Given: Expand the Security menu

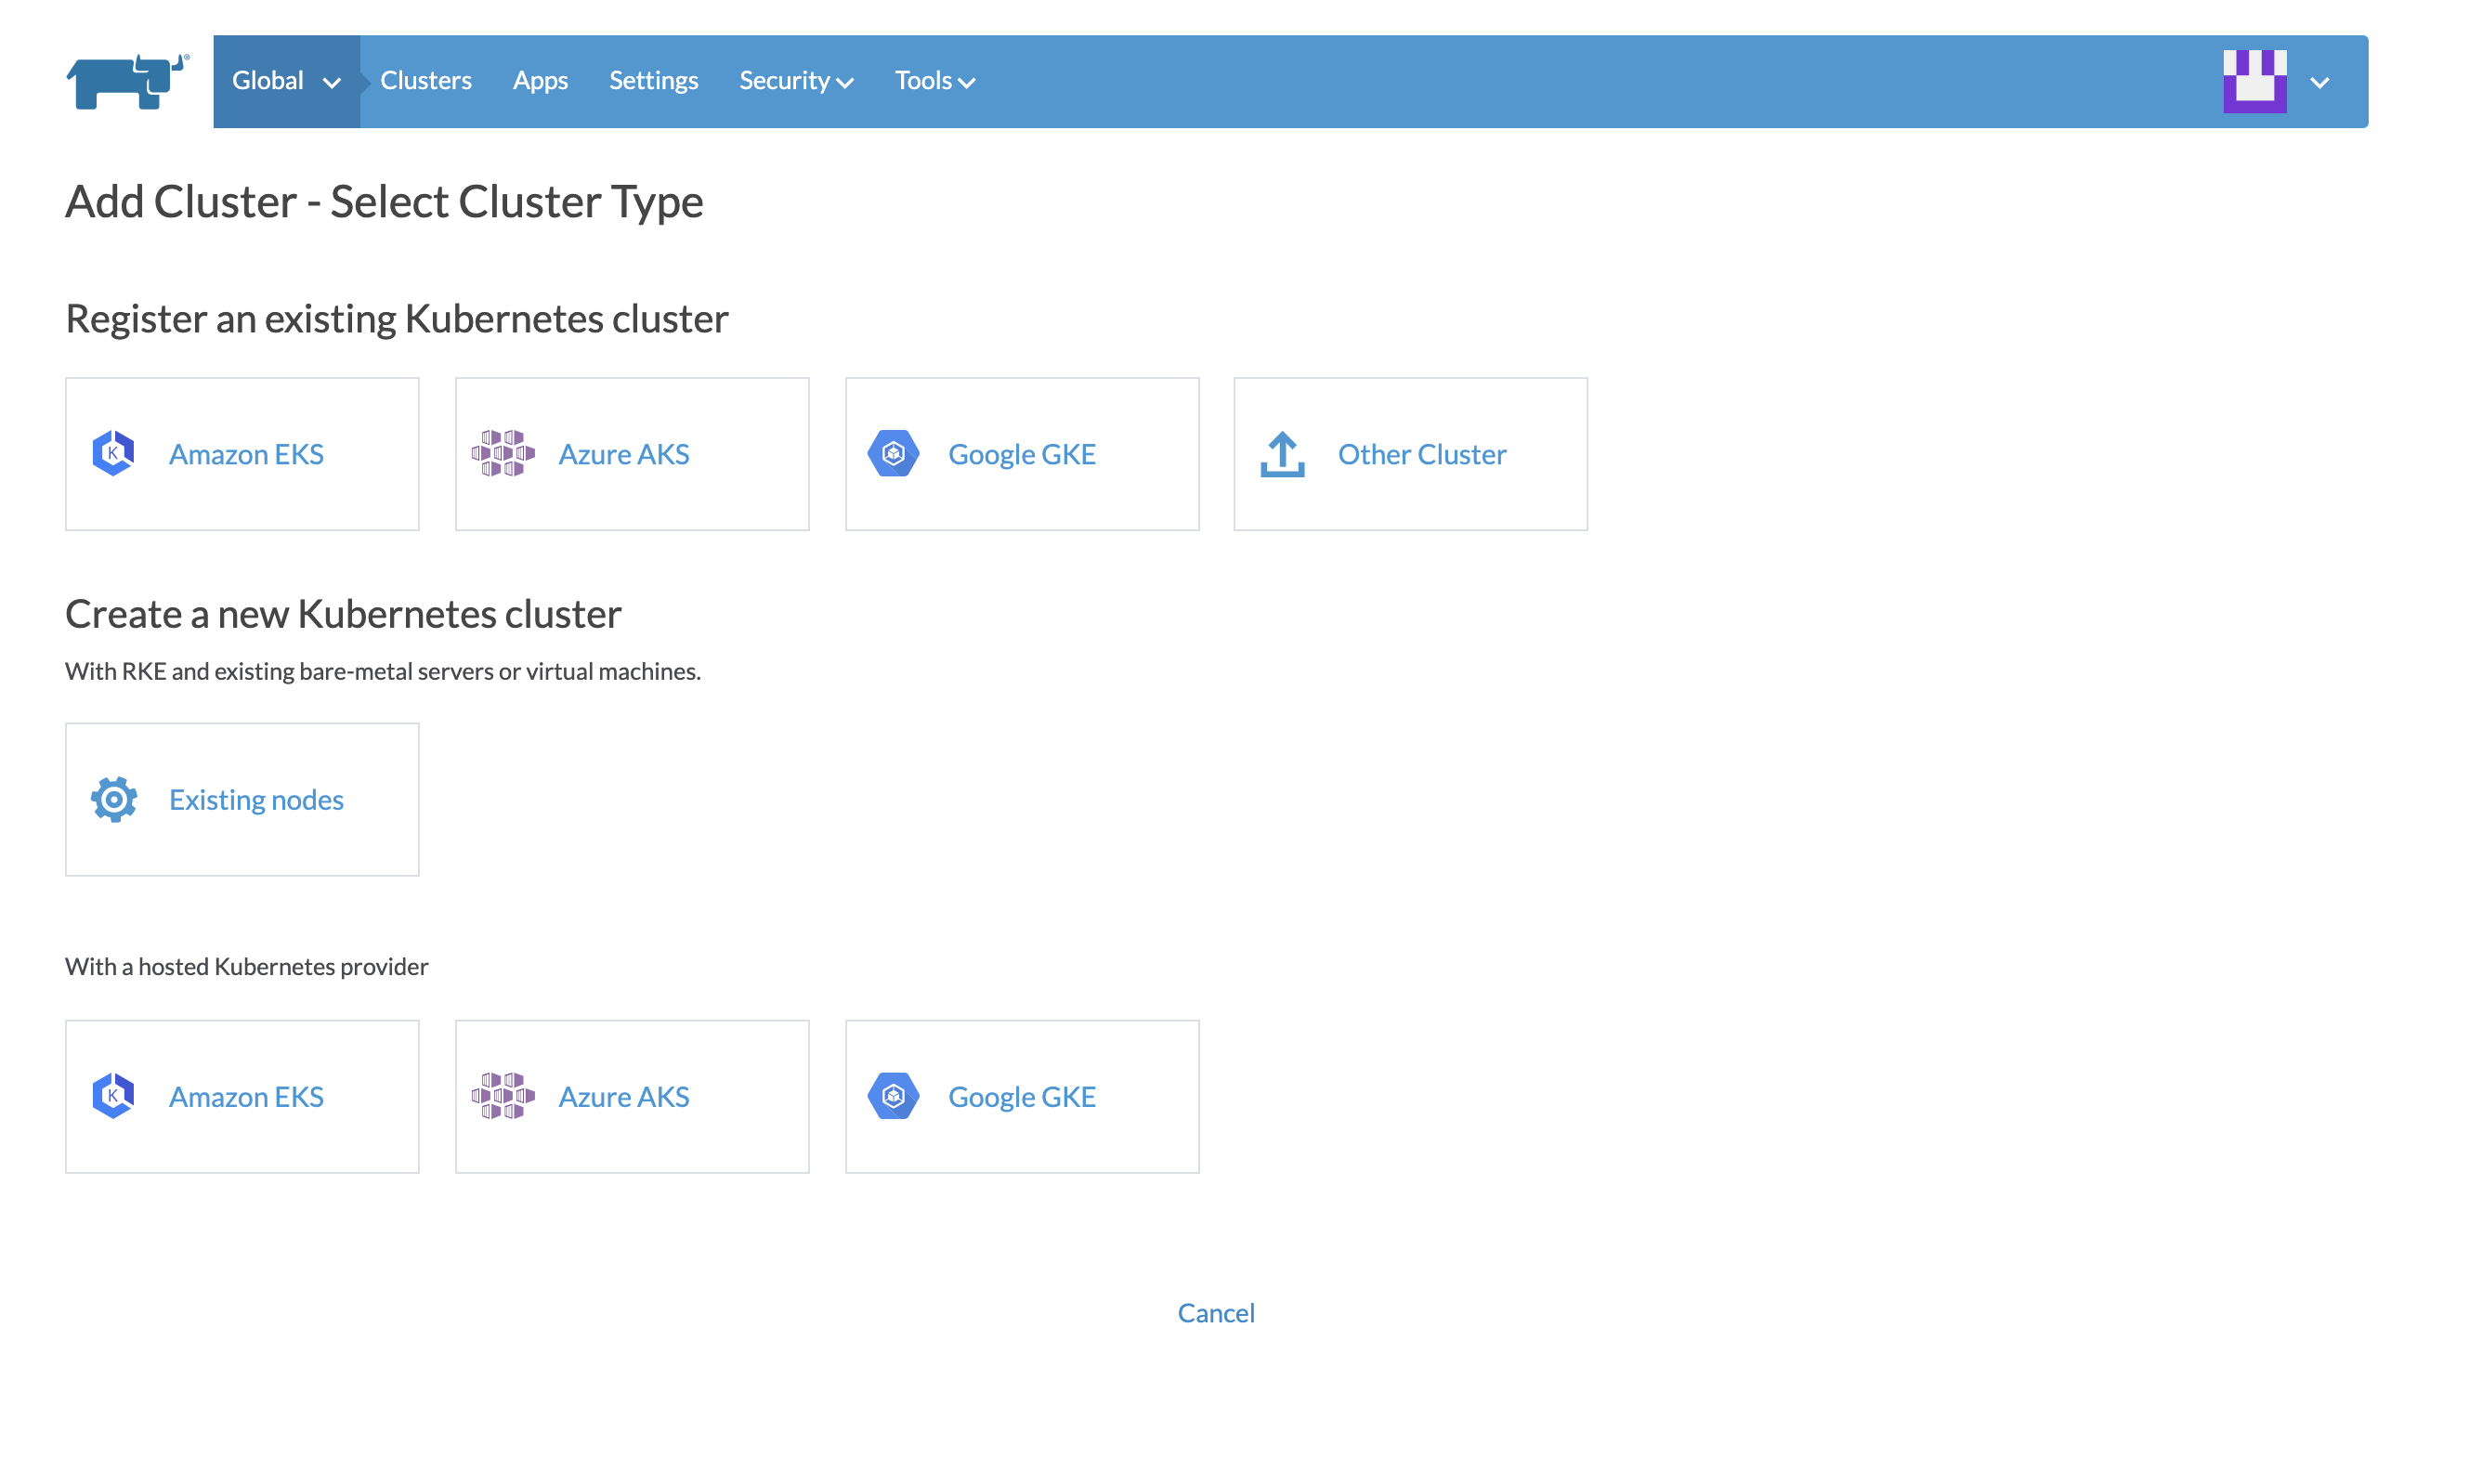Looking at the screenshot, I should (796, 80).
